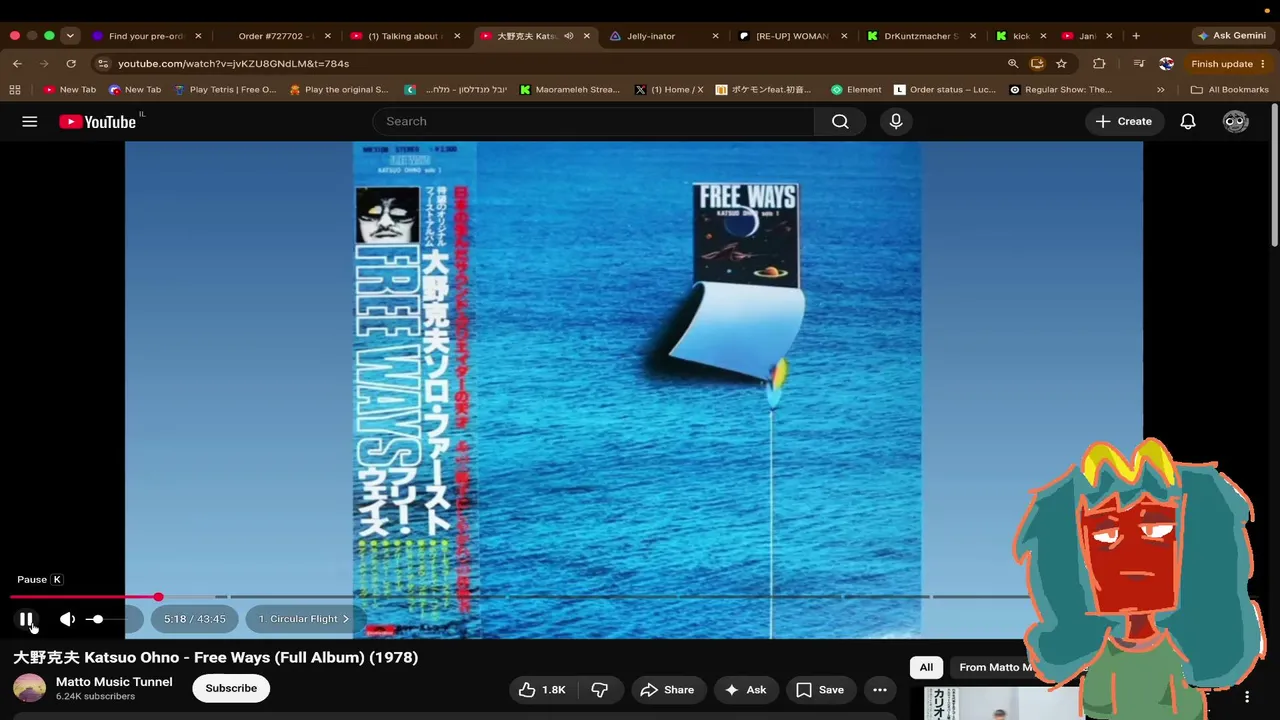The width and height of the screenshot is (1280, 720).
Task: Go to the YouTube home logo
Action: 97,122
